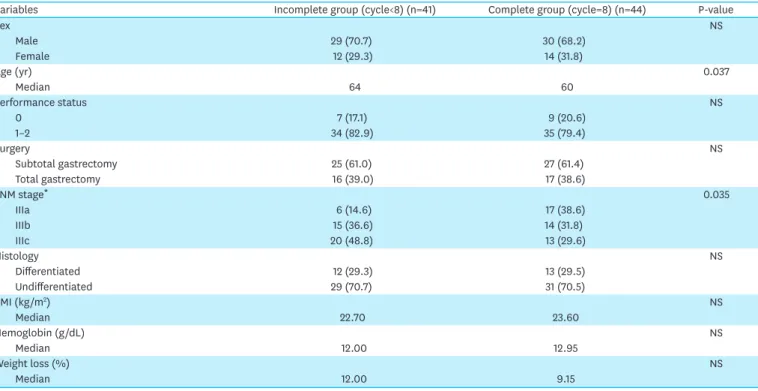Select the 'Differentiated' histology label

pos(47,272)
